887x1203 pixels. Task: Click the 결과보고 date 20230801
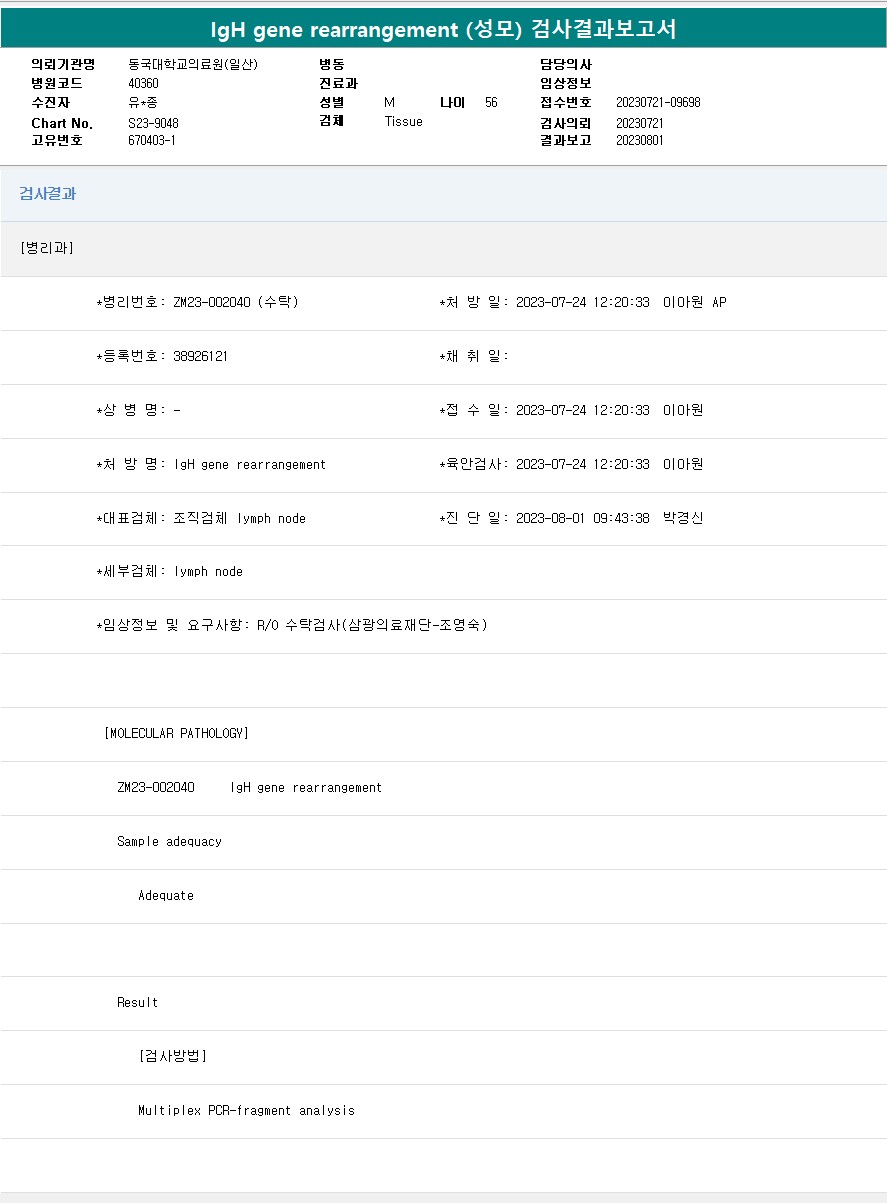coord(640,140)
